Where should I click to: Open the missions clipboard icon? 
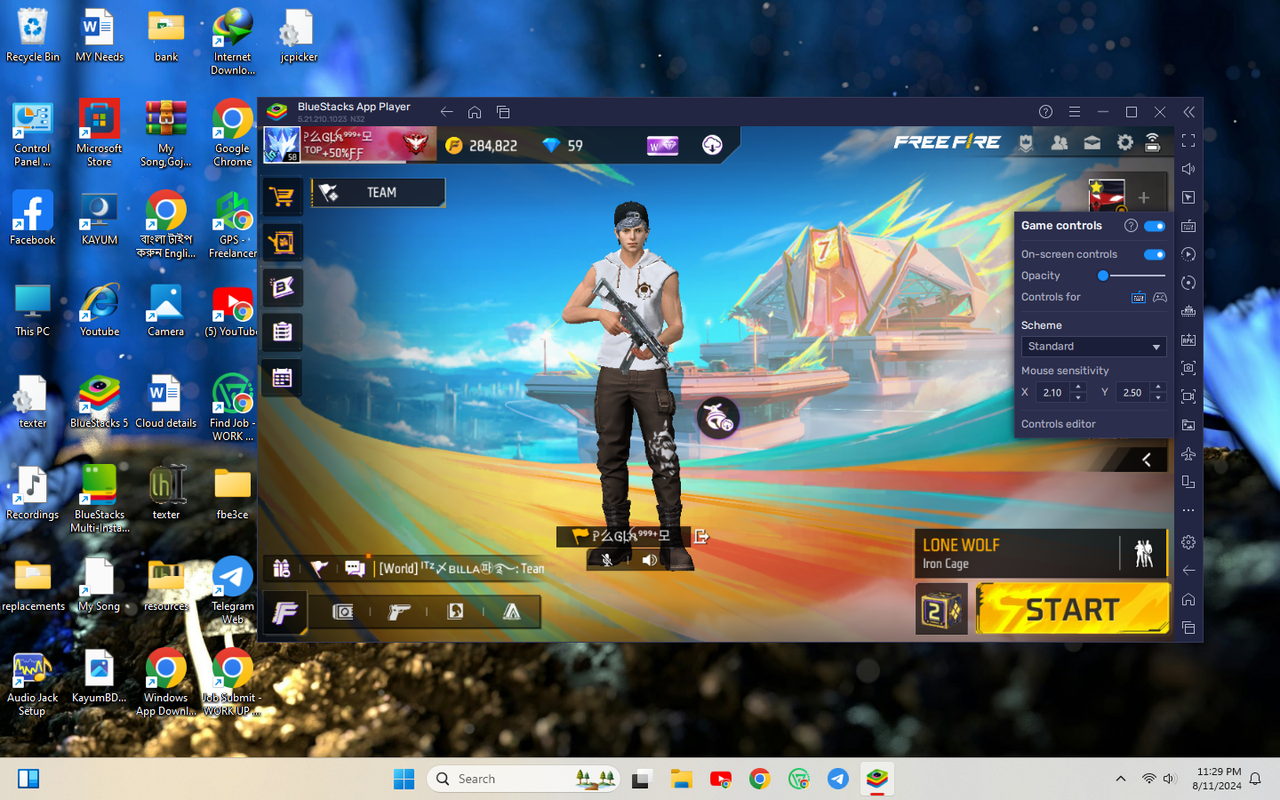pyautogui.click(x=282, y=332)
